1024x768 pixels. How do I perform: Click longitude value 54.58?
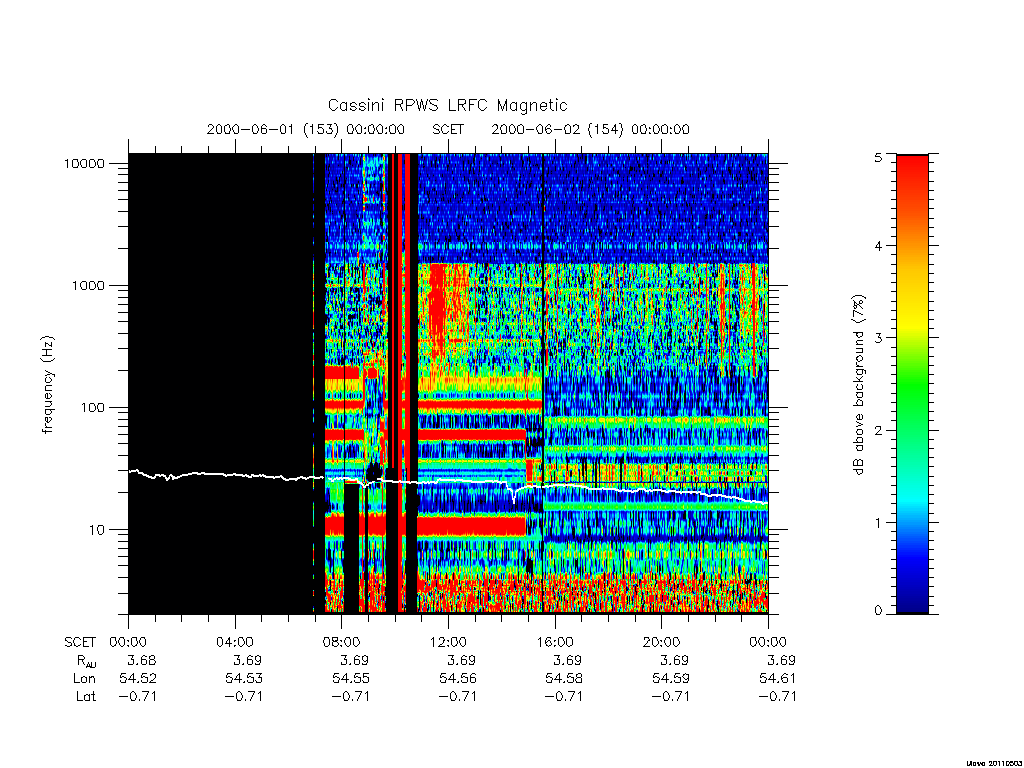pyautogui.click(x=564, y=679)
